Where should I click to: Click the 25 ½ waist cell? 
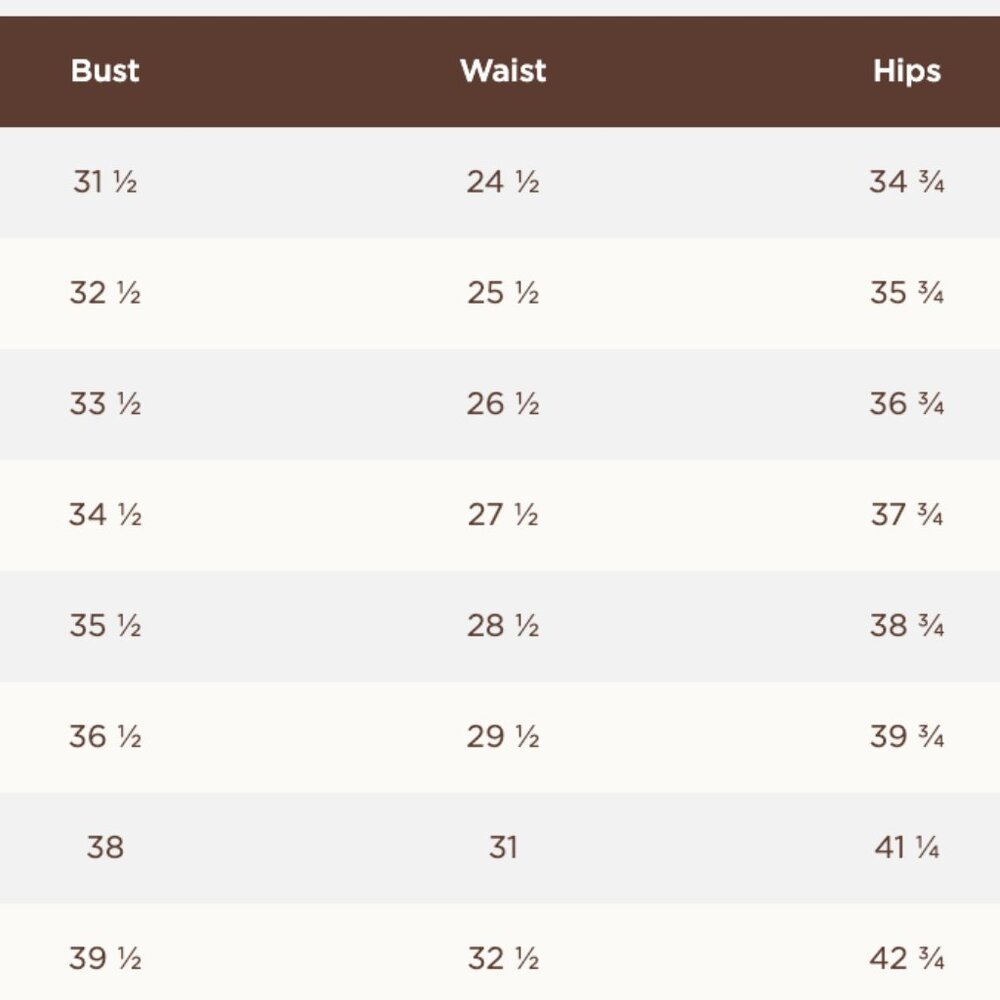[x=503, y=293]
